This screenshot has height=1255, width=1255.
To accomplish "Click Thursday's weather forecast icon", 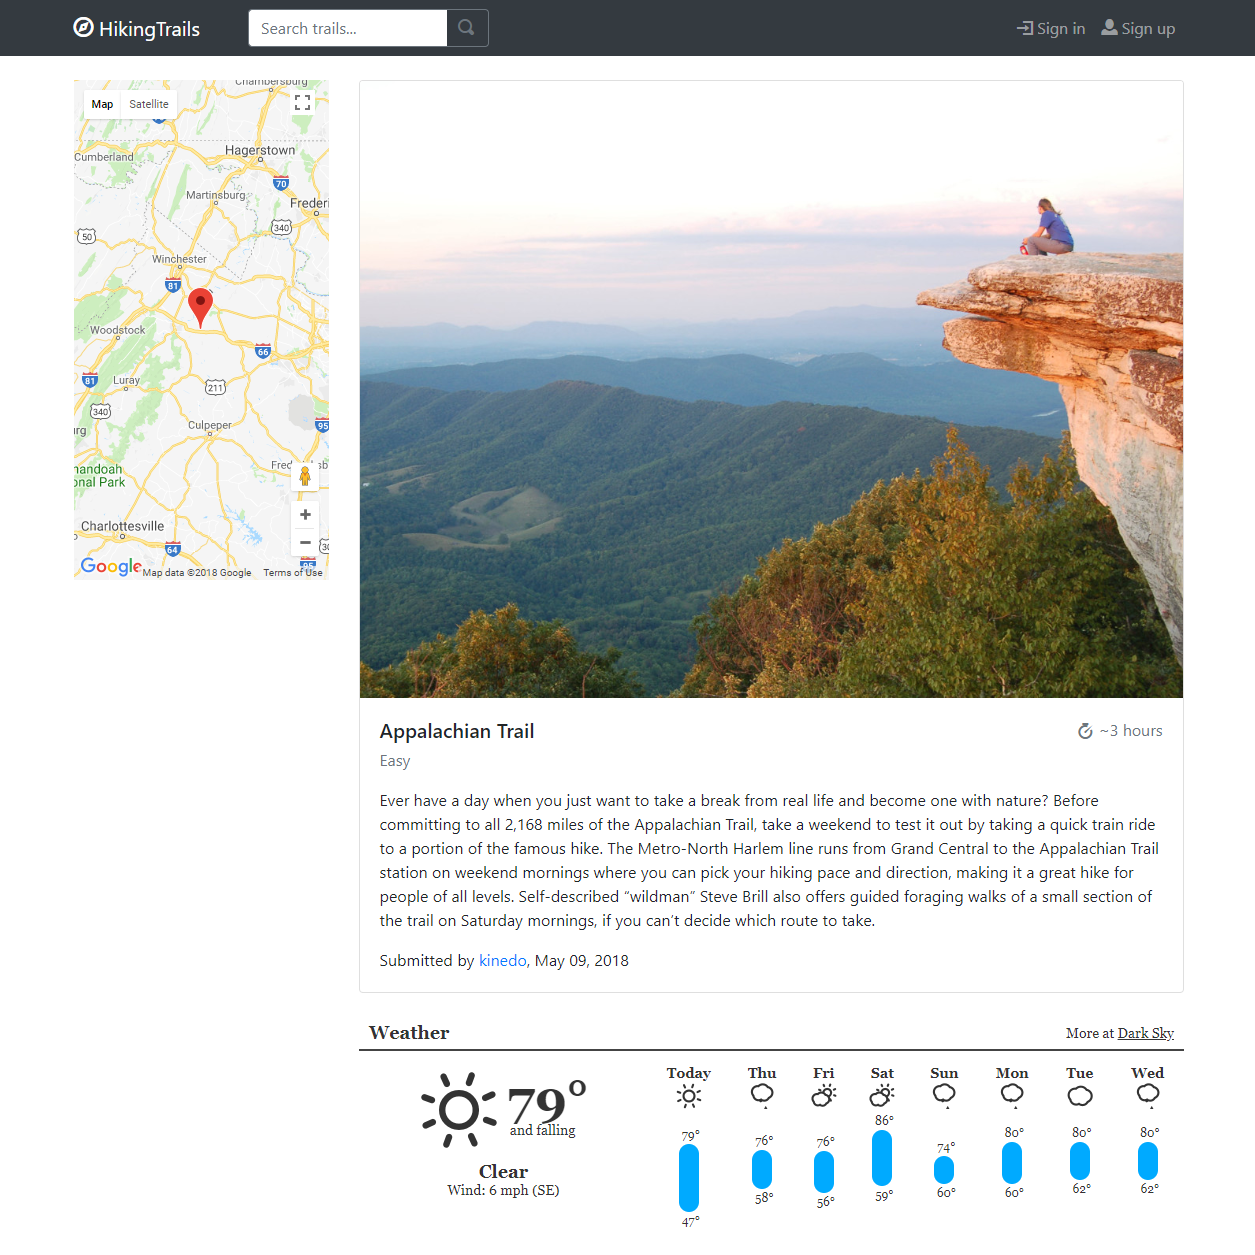I will (x=762, y=1095).
